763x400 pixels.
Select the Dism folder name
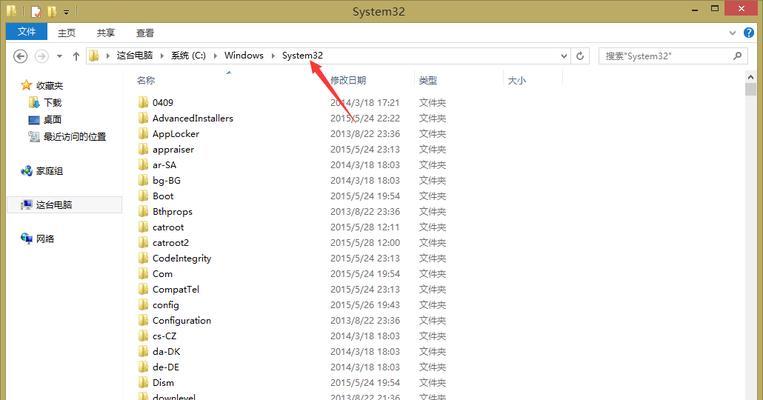tap(163, 382)
